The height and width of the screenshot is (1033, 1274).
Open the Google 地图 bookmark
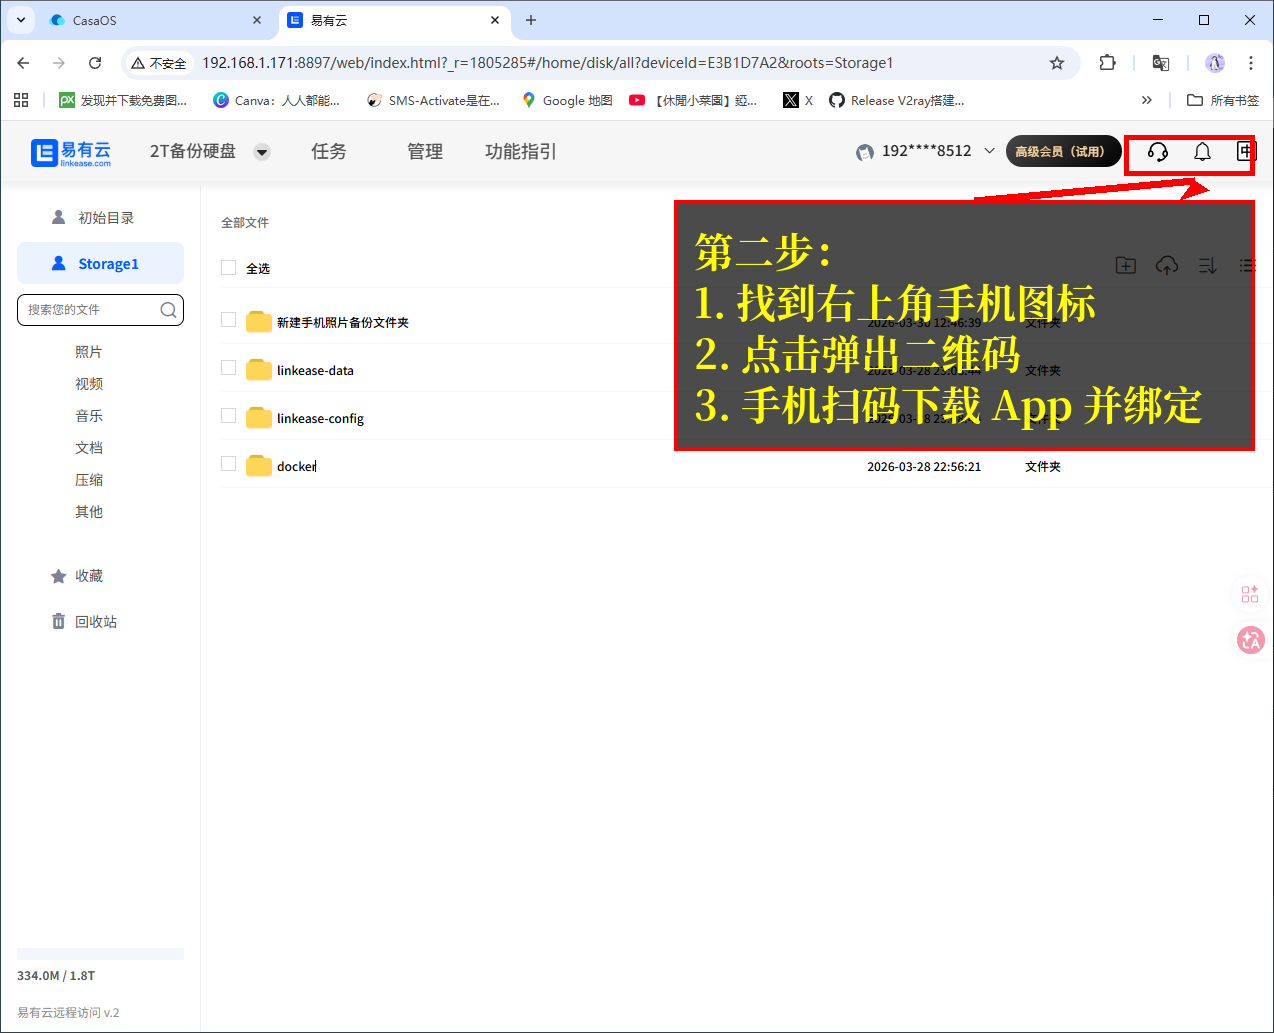567,100
